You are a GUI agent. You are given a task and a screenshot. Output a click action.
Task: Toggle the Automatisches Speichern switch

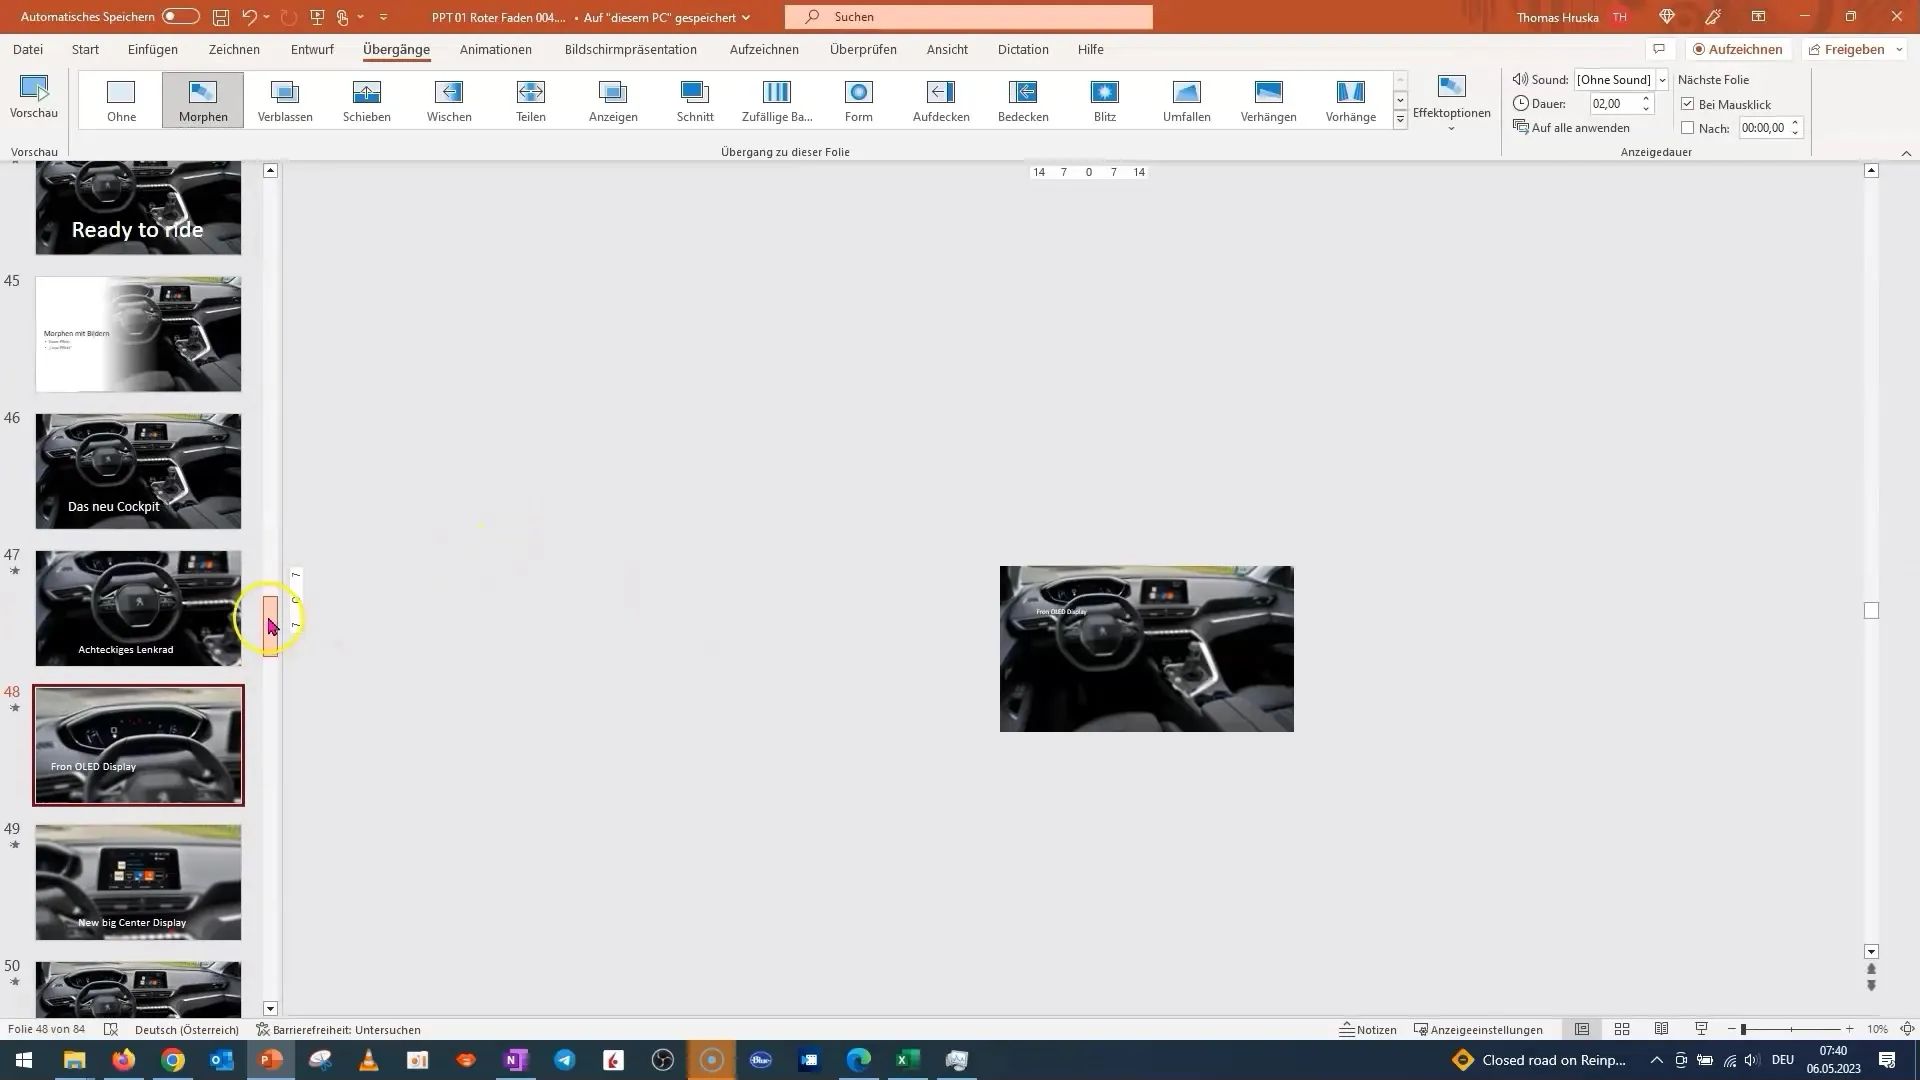pyautogui.click(x=177, y=16)
